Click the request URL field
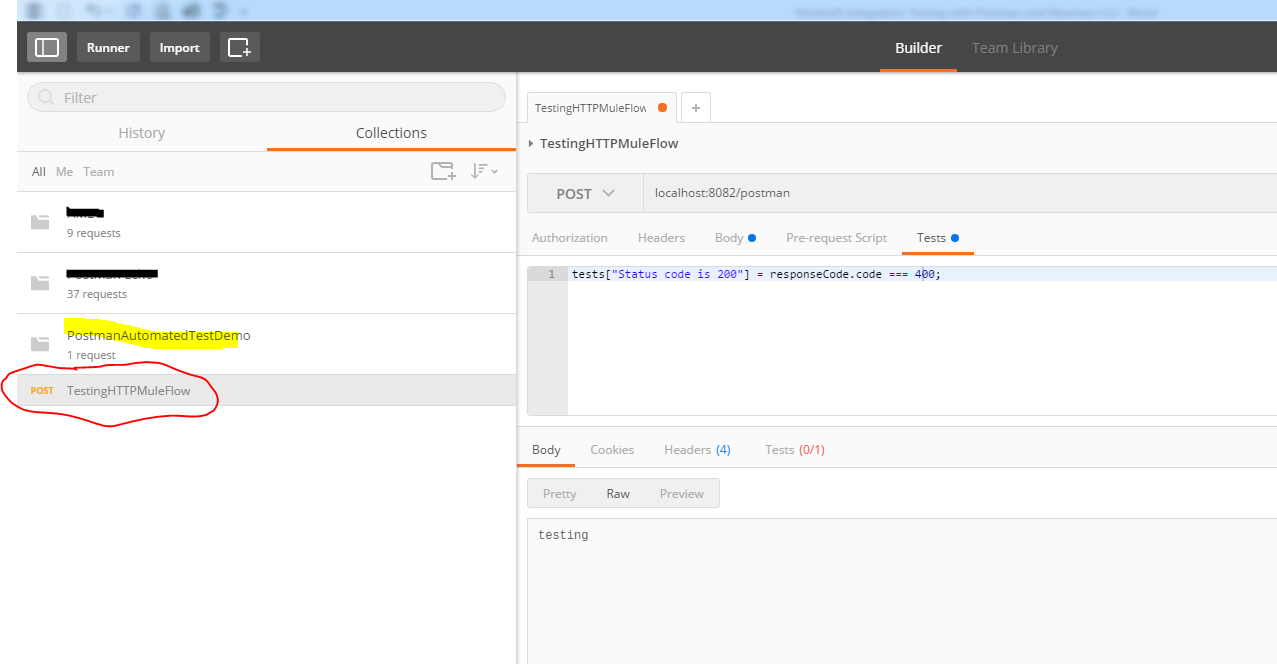Viewport: 1277px width, 664px height. tap(960, 193)
